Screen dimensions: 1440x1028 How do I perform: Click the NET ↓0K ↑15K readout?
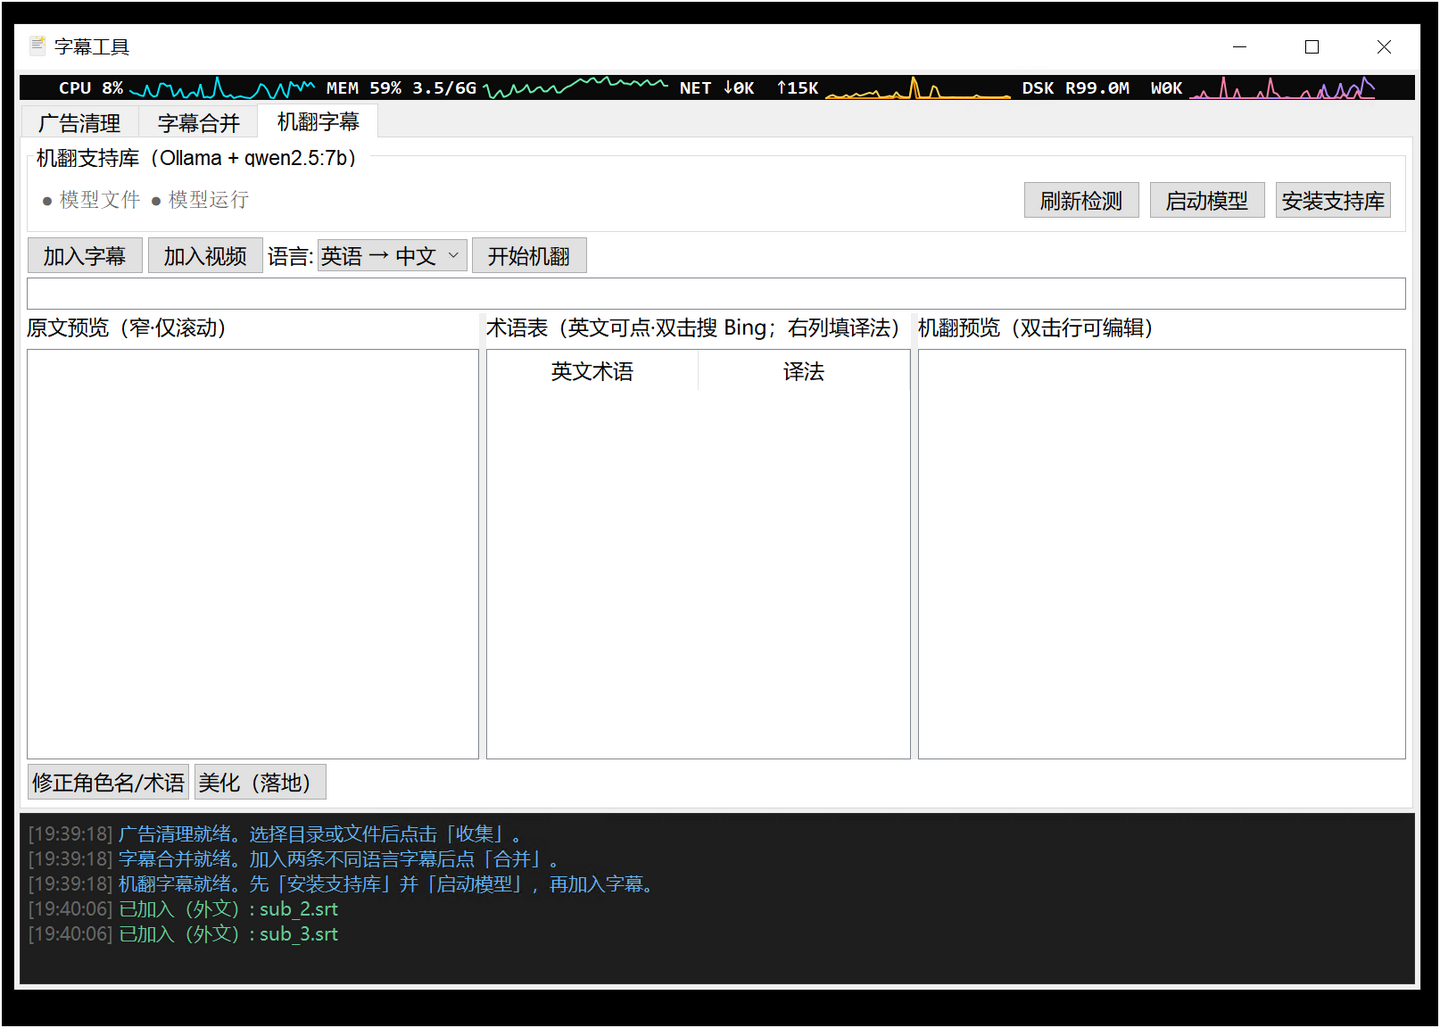749,88
